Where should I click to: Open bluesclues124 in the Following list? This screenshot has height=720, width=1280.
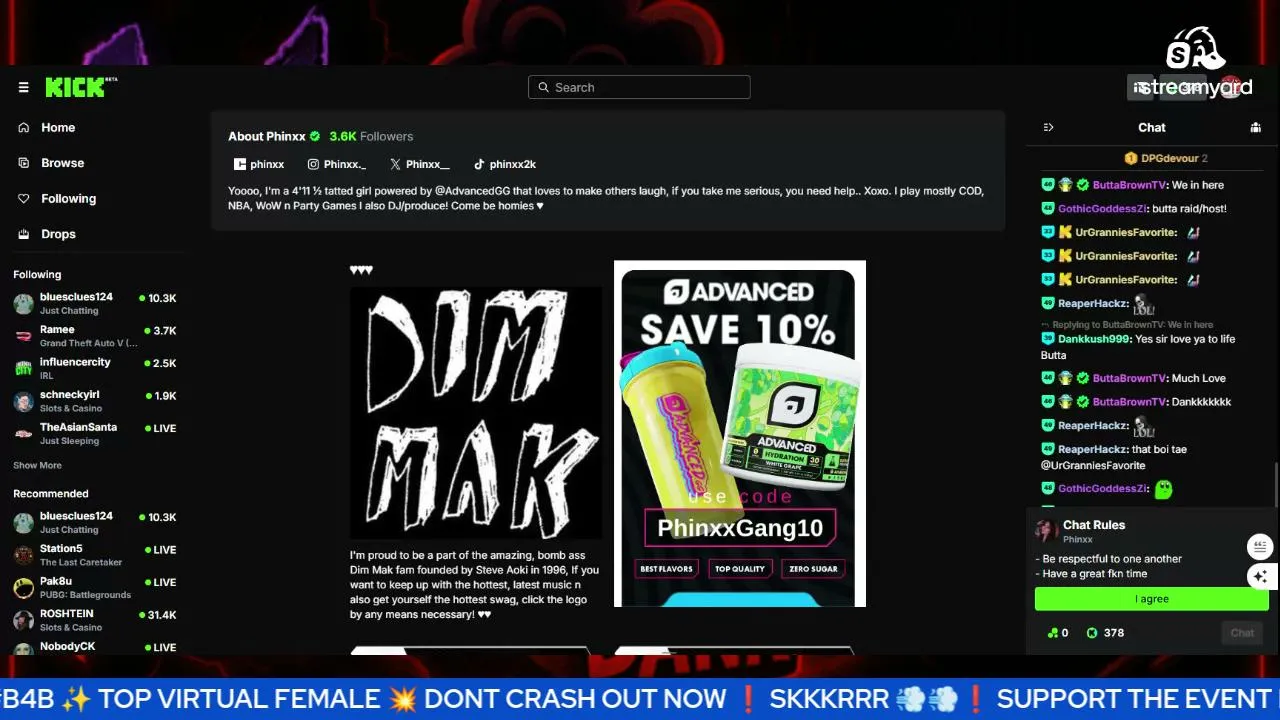(95, 303)
